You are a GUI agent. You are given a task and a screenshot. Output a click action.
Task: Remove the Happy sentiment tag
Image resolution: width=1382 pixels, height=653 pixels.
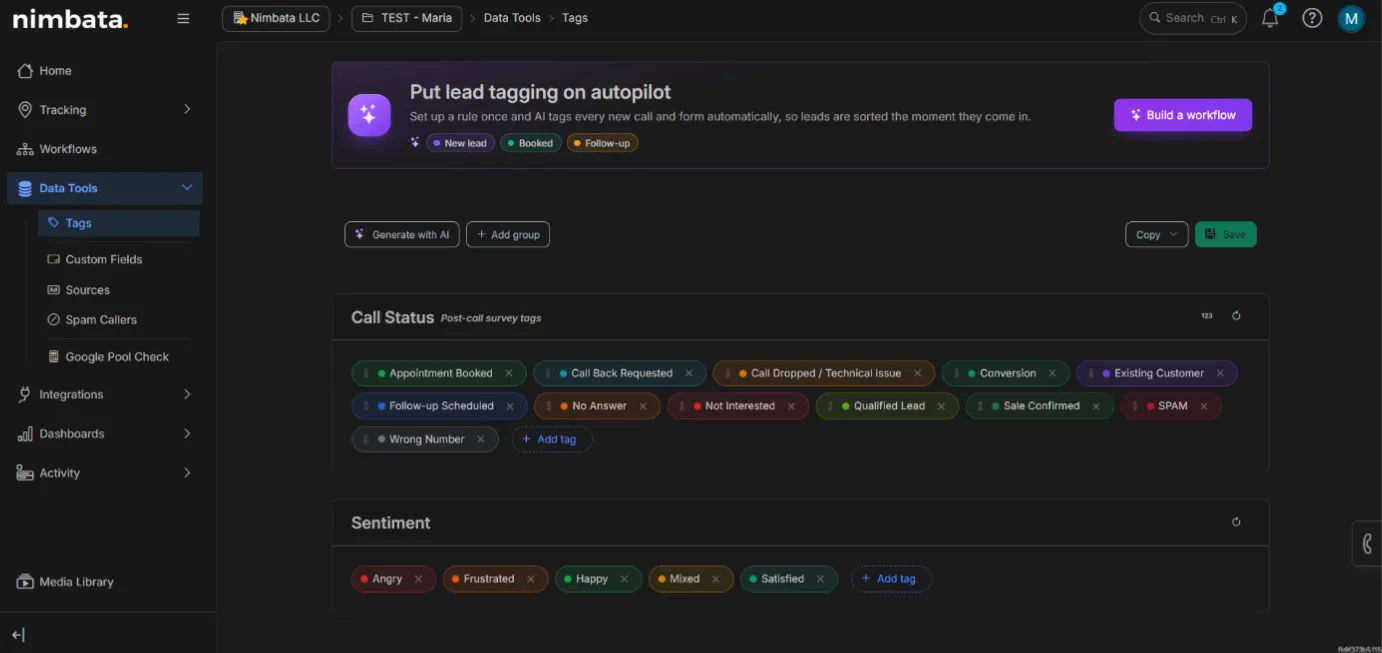pyautogui.click(x=624, y=579)
